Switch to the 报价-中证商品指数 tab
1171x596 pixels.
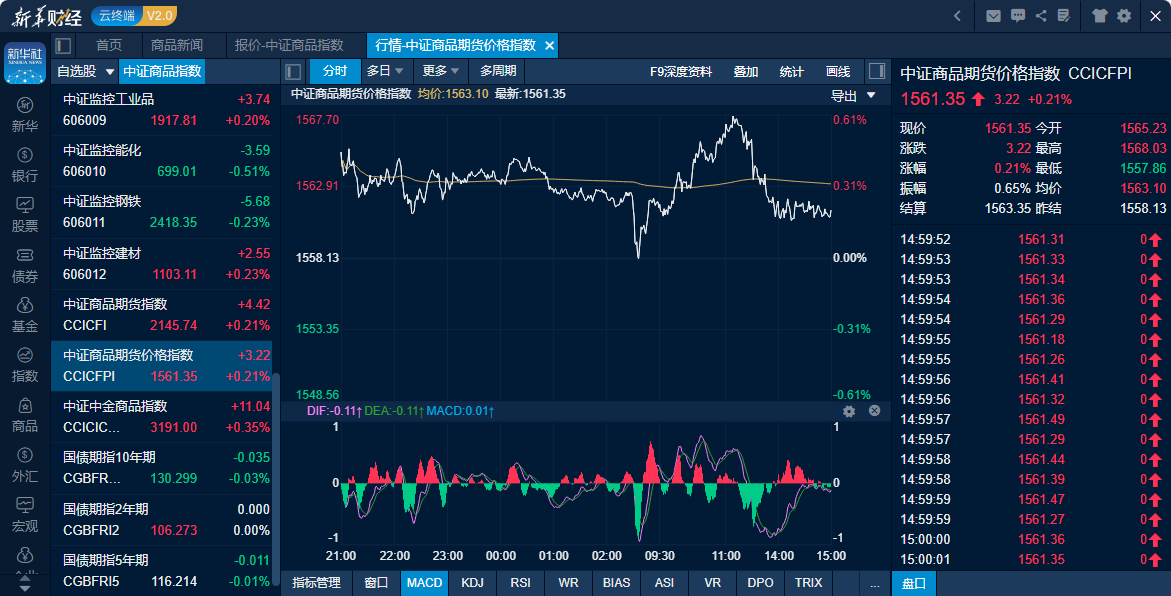point(289,46)
